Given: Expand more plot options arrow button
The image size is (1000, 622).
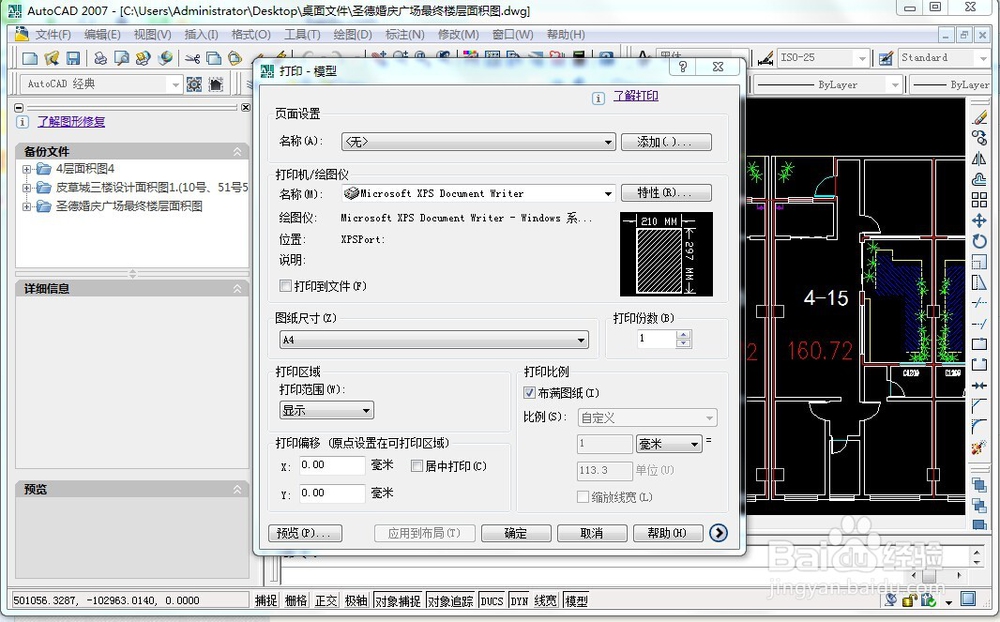Looking at the screenshot, I should click(718, 533).
